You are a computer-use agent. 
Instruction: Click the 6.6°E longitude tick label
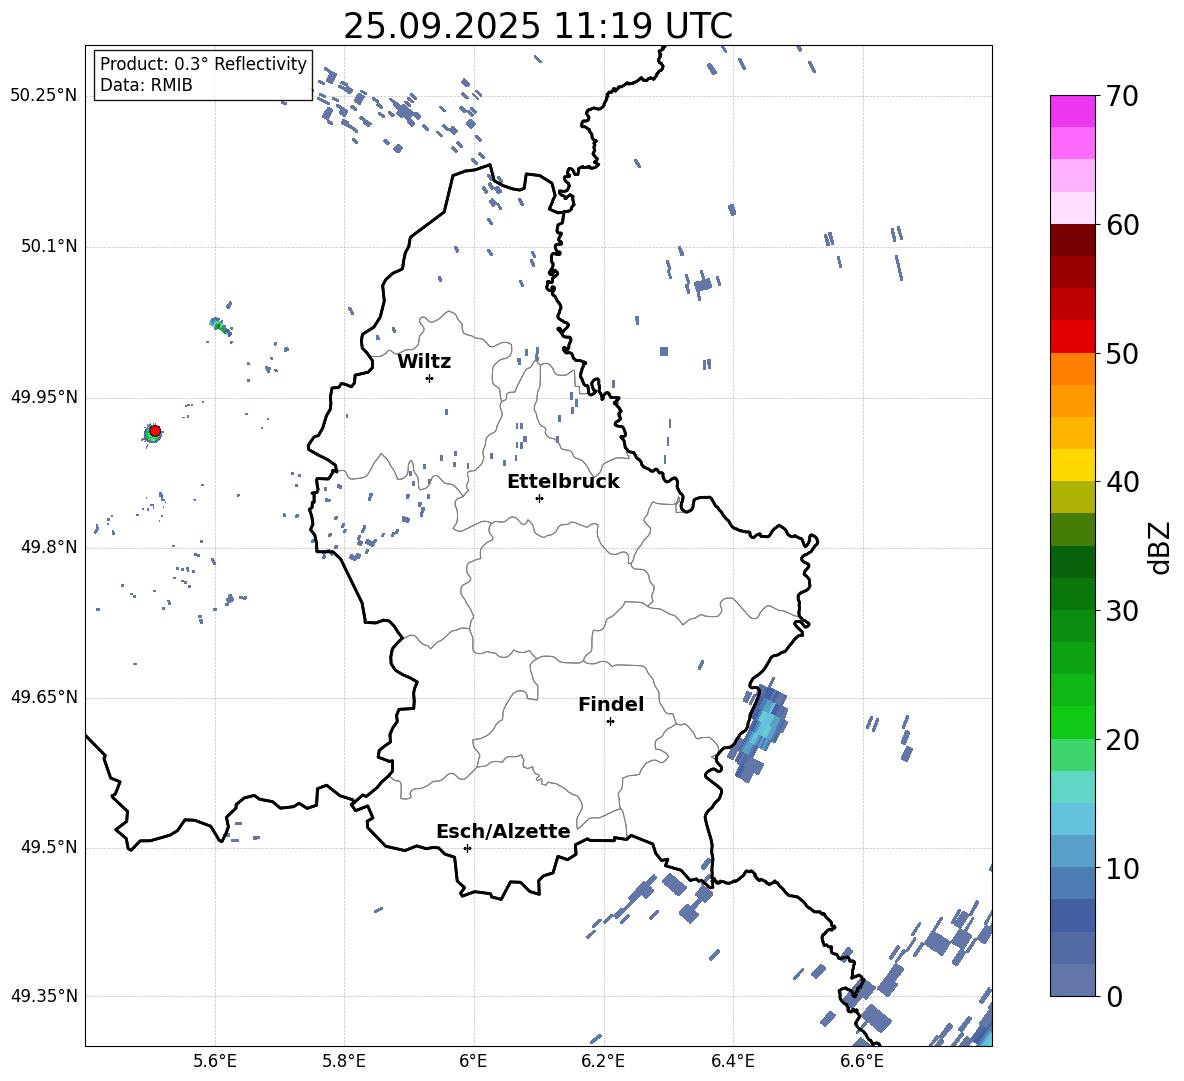[862, 1061]
